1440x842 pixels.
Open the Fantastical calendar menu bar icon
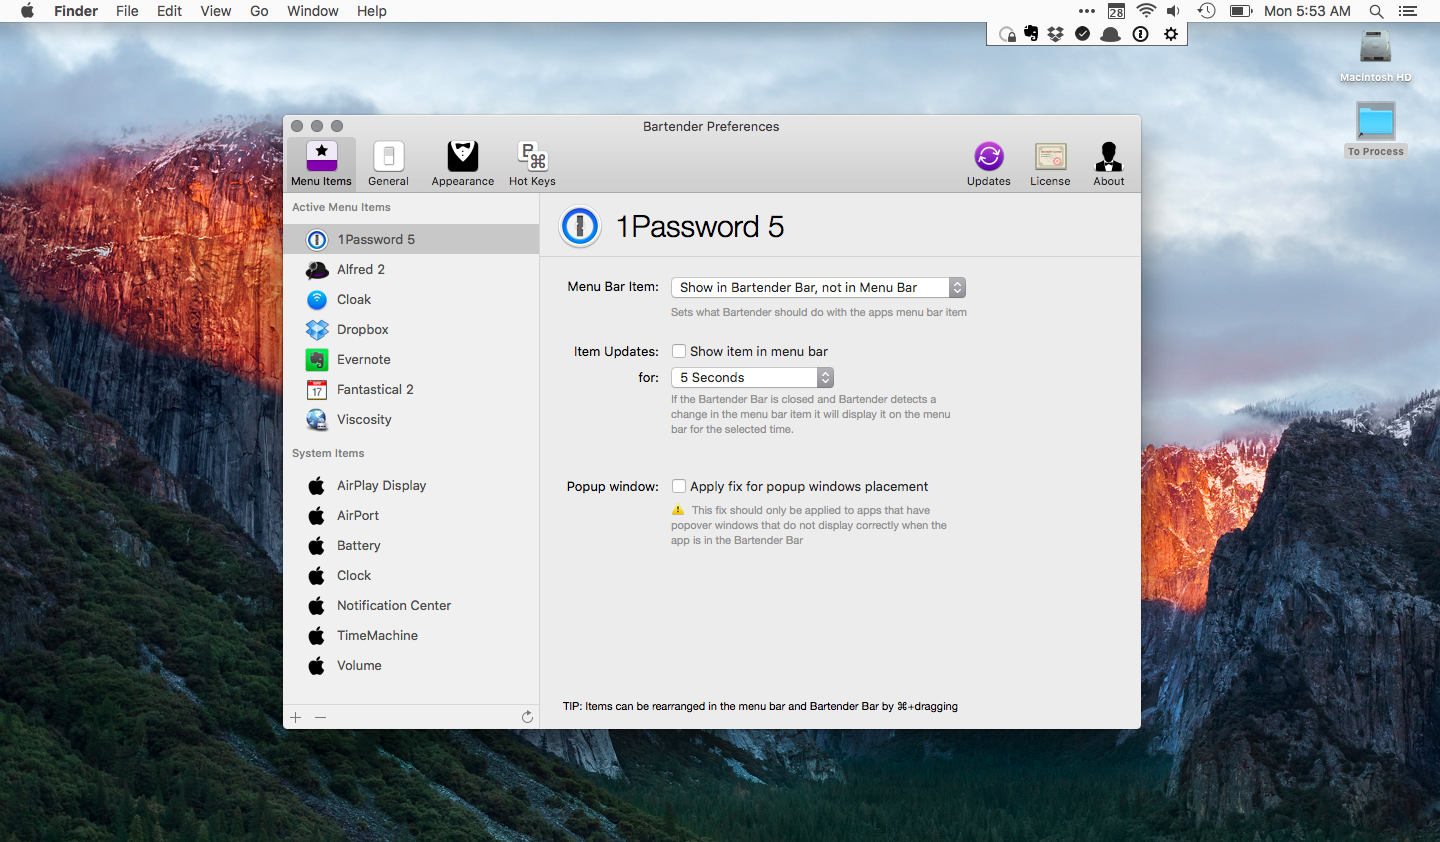click(x=1116, y=11)
